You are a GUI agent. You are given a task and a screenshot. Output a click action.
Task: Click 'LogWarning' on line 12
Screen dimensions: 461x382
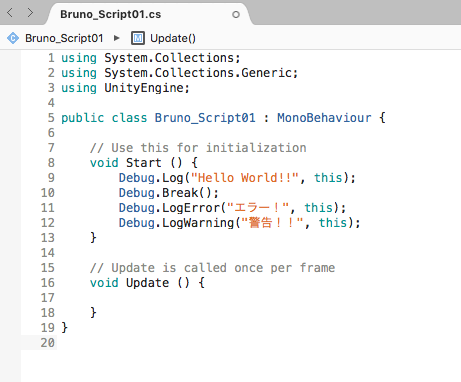tap(198, 223)
